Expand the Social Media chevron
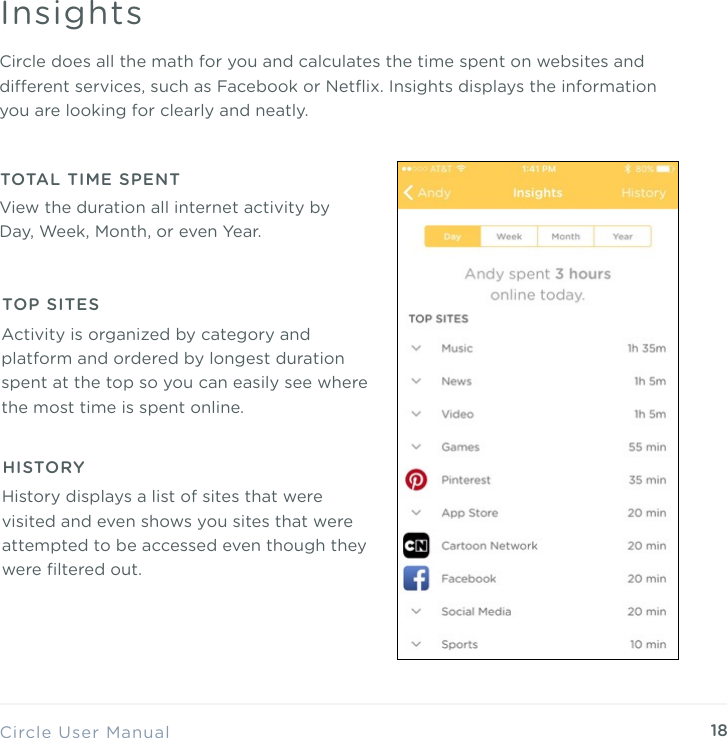727x738 pixels. pyautogui.click(x=417, y=612)
